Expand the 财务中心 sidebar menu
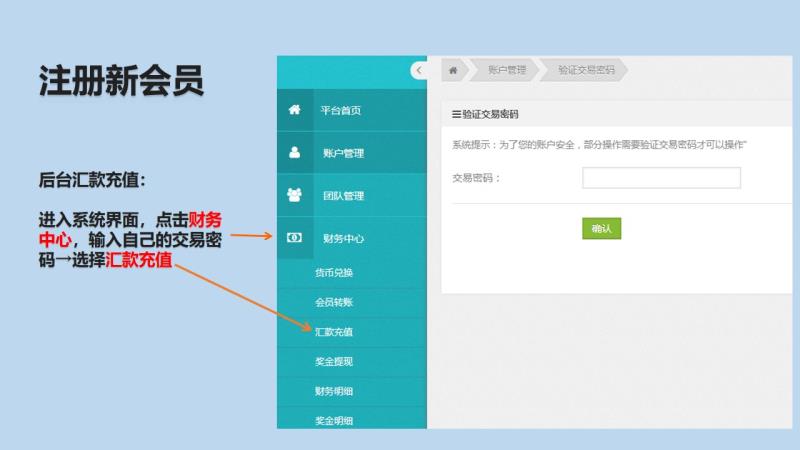The image size is (800, 450). [343, 239]
